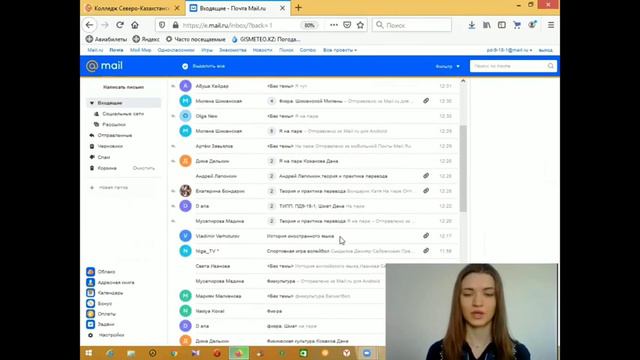
Task: Open attachment clip on Niga_TV message
Action: [426, 251]
